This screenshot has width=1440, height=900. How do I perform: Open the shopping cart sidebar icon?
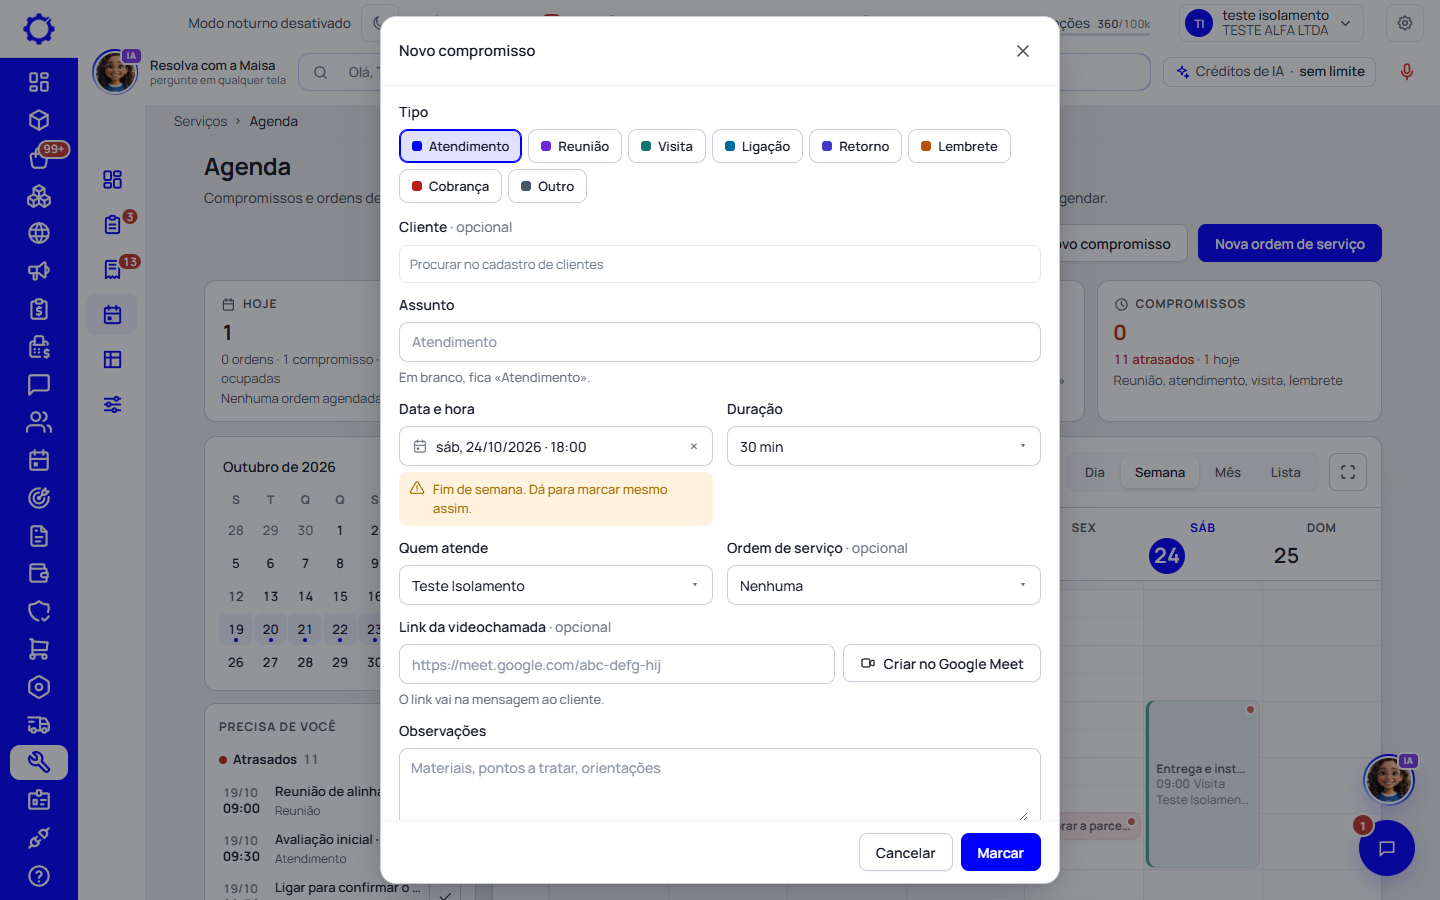39,649
